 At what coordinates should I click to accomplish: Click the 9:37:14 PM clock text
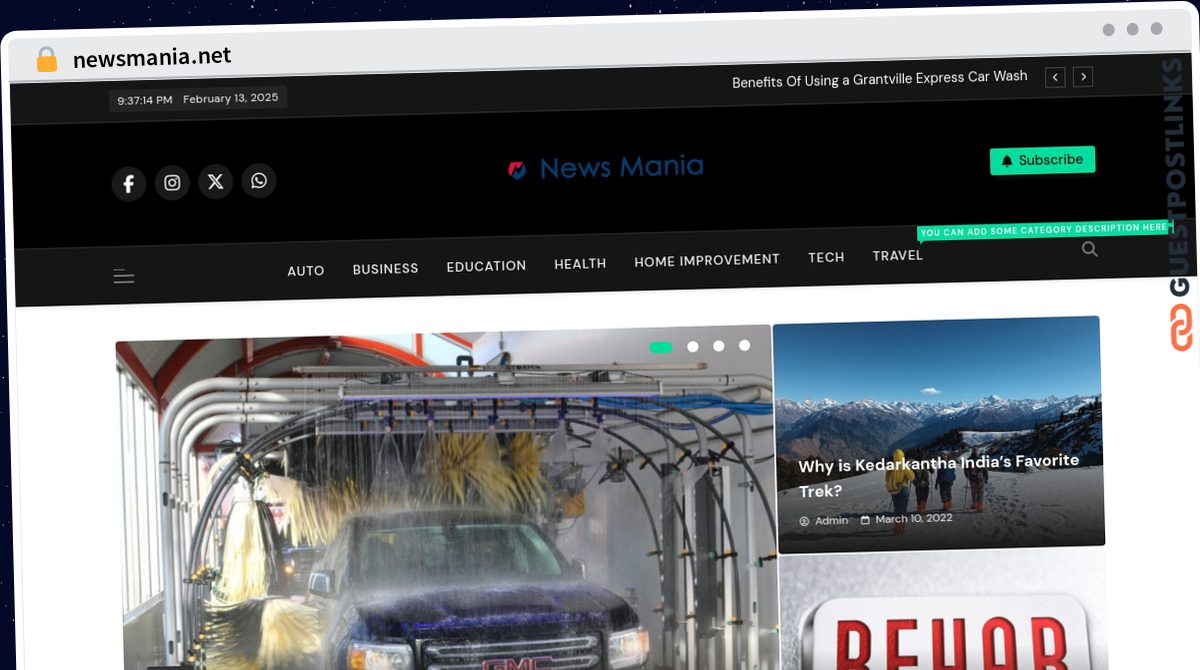pos(145,100)
